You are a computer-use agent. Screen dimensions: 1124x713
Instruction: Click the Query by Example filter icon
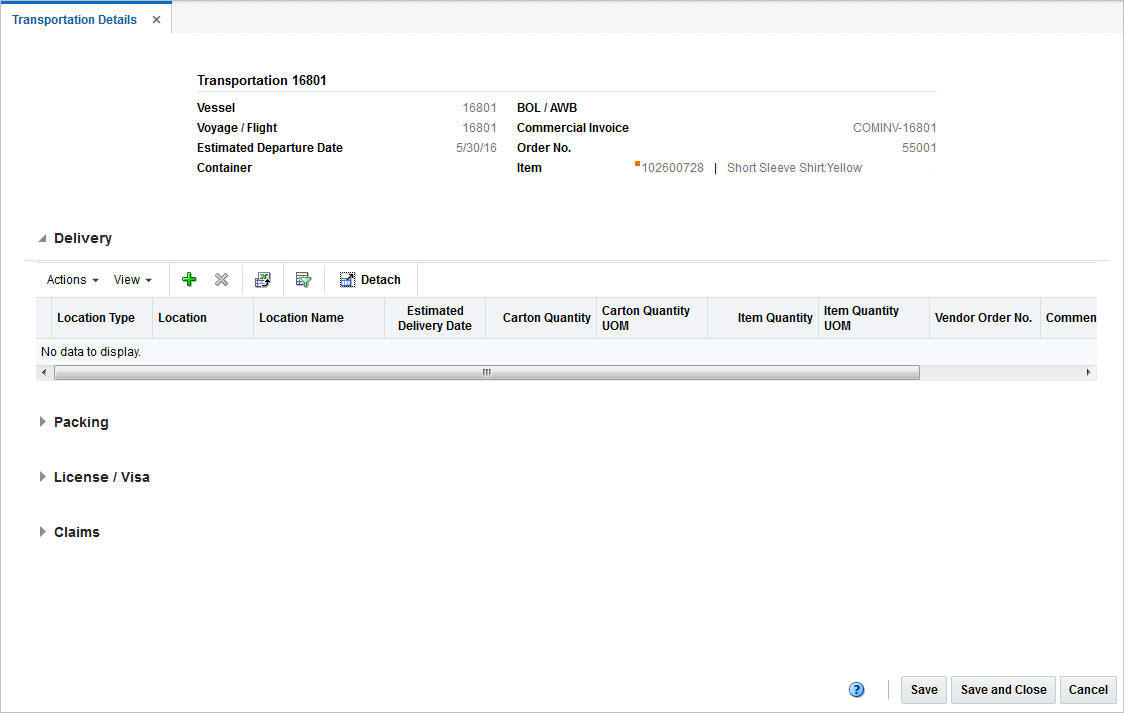tap(303, 279)
